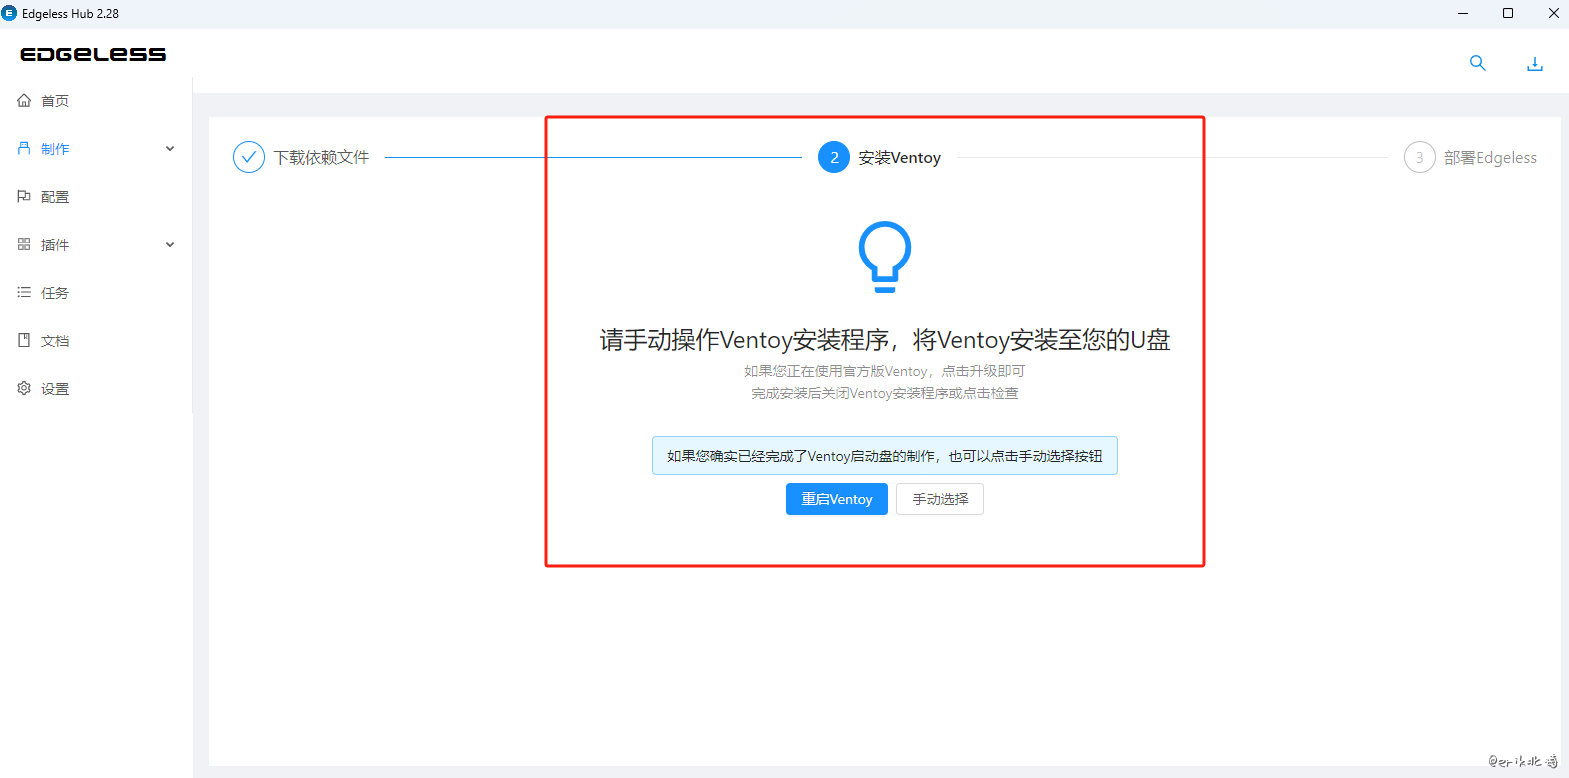Expand the 插件 submenu chevron
This screenshot has width=1569, height=778.
(170, 244)
